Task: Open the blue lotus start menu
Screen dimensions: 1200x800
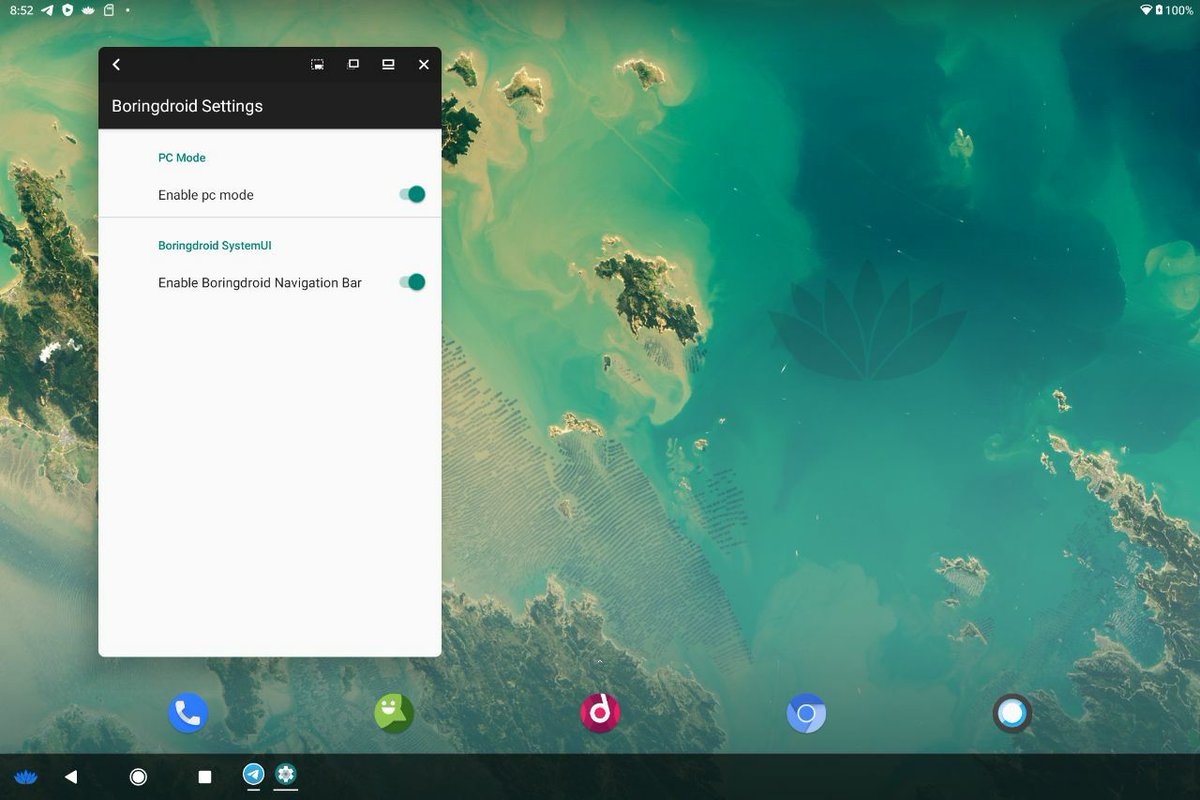Action: tap(25, 776)
